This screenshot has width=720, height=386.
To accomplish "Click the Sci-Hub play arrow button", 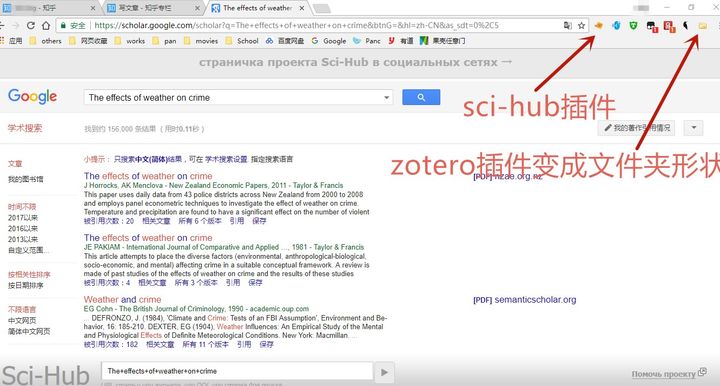I will (384, 372).
